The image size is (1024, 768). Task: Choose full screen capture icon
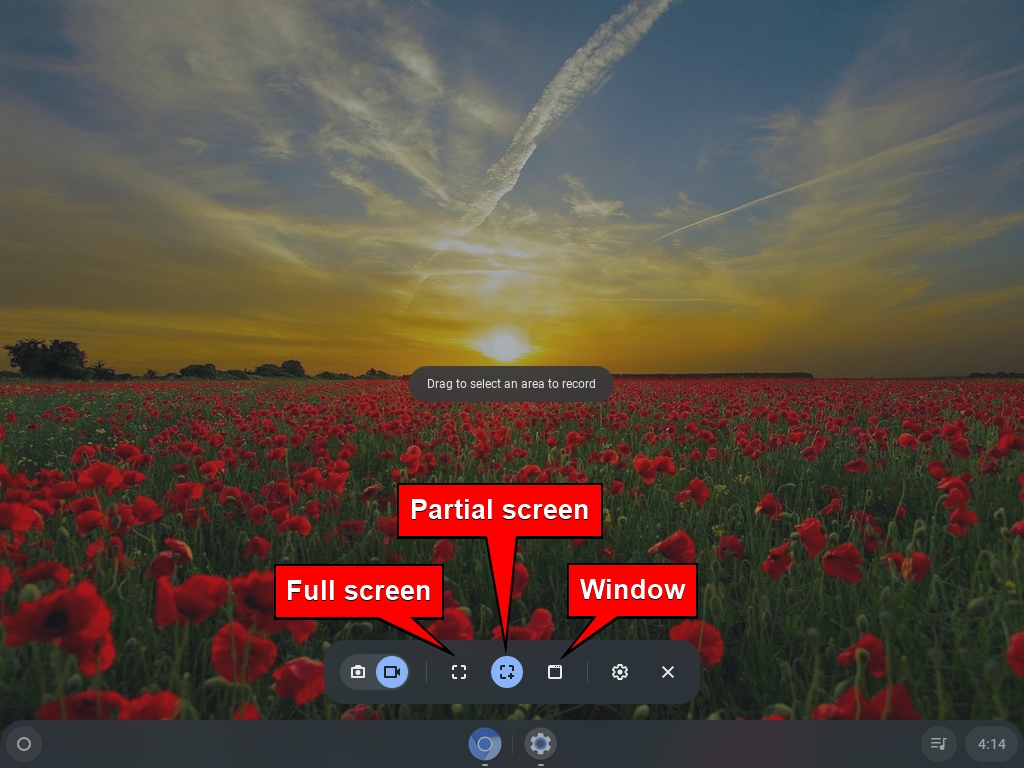click(459, 672)
